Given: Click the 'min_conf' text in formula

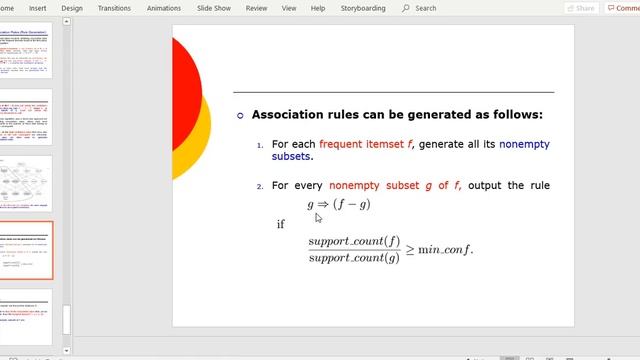Looking at the screenshot, I should point(445,249).
